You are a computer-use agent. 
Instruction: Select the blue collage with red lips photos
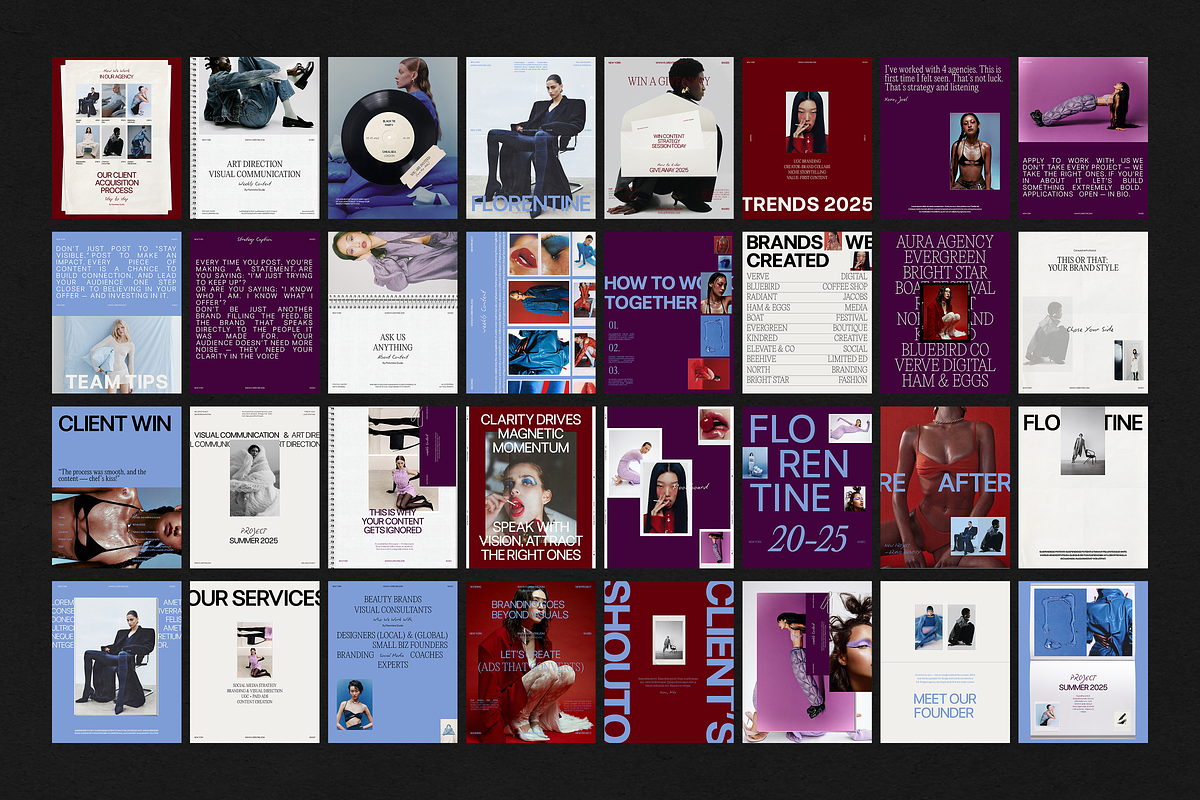click(531, 313)
